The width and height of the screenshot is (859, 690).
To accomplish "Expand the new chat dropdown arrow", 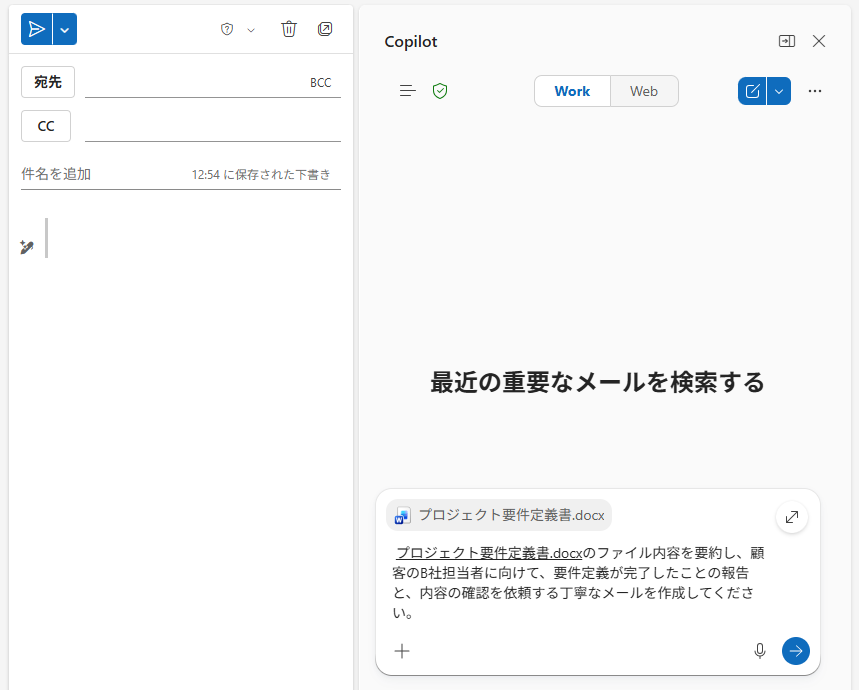I will click(779, 91).
